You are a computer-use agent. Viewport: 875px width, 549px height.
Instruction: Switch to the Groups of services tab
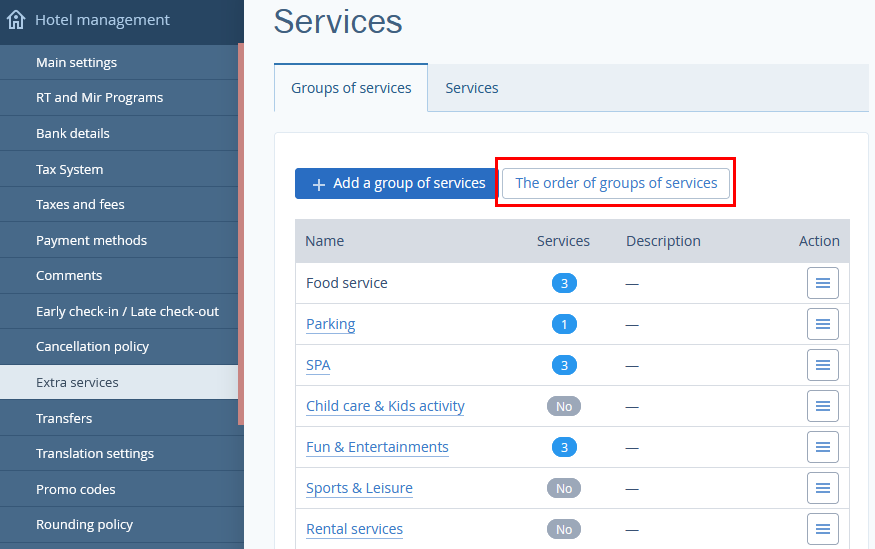click(351, 88)
